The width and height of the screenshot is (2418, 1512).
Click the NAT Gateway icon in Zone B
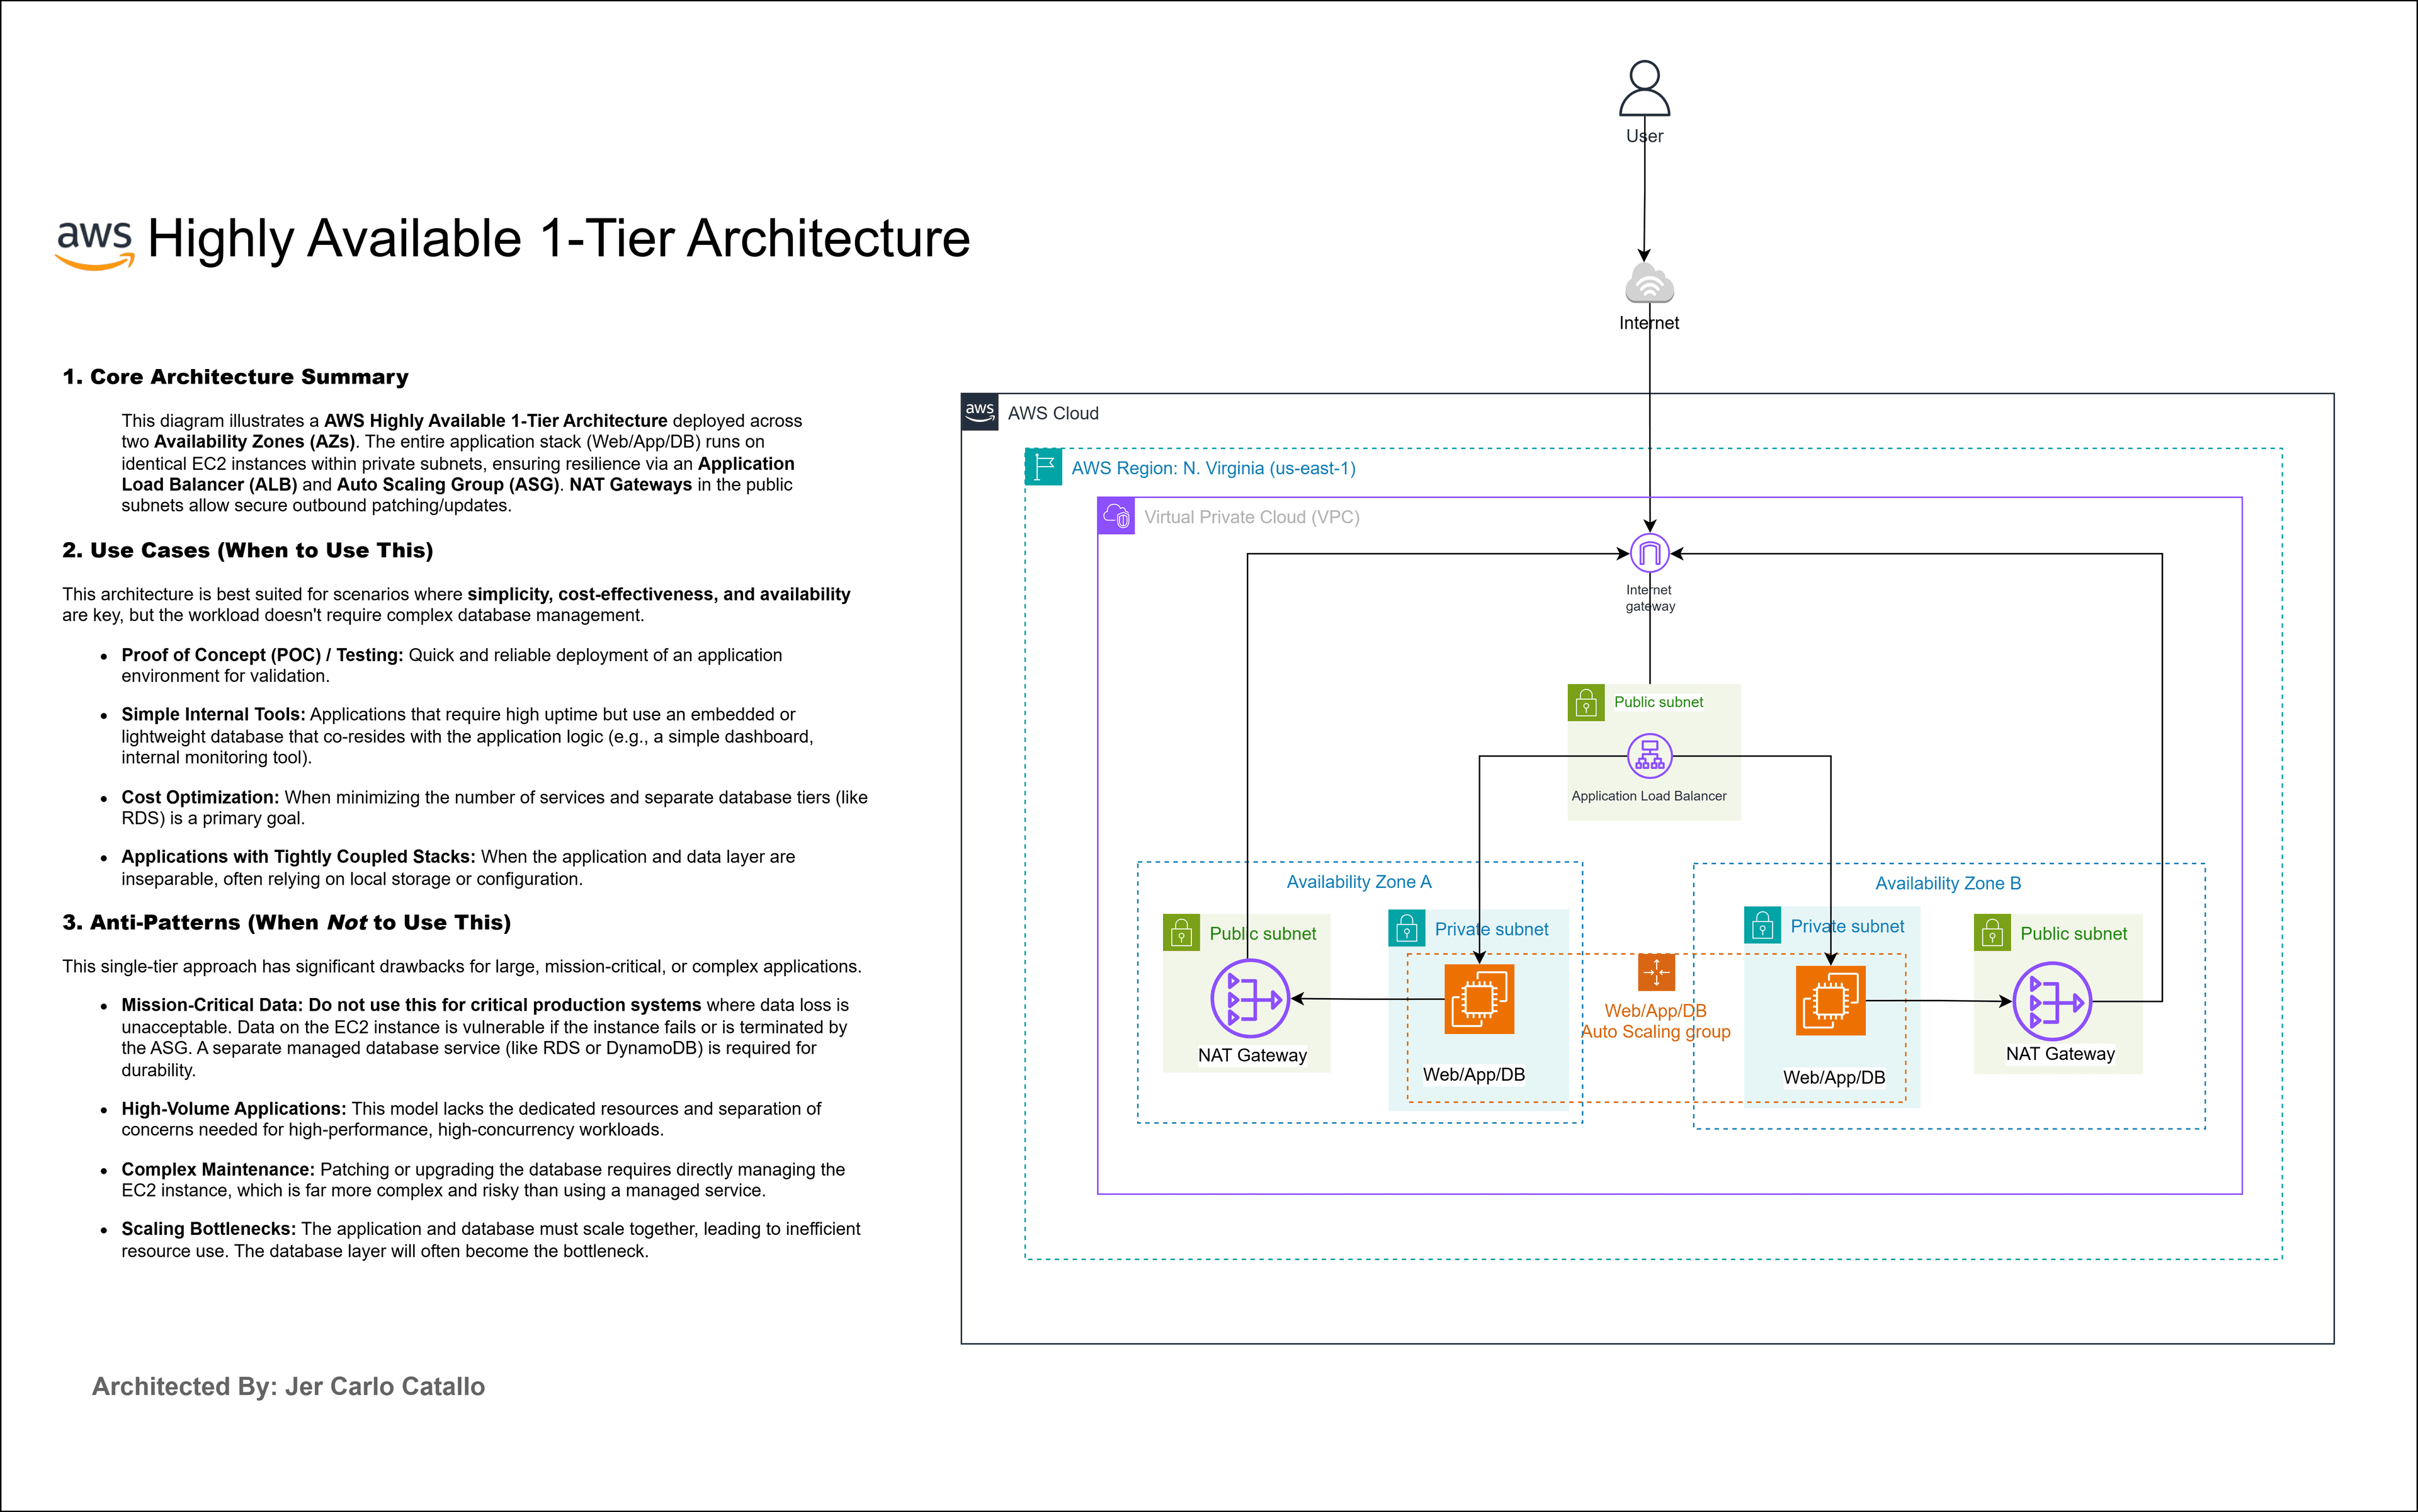(x=2052, y=1001)
